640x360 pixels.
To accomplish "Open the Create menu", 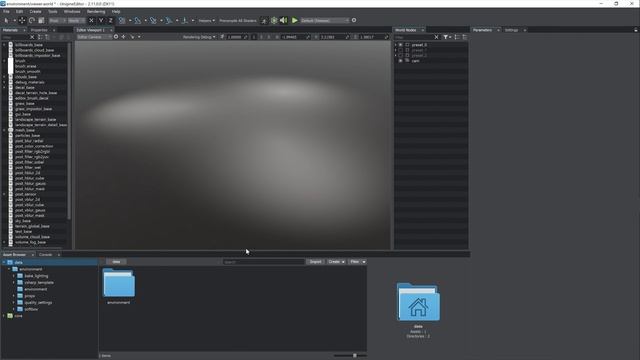I will (x=35, y=11).
